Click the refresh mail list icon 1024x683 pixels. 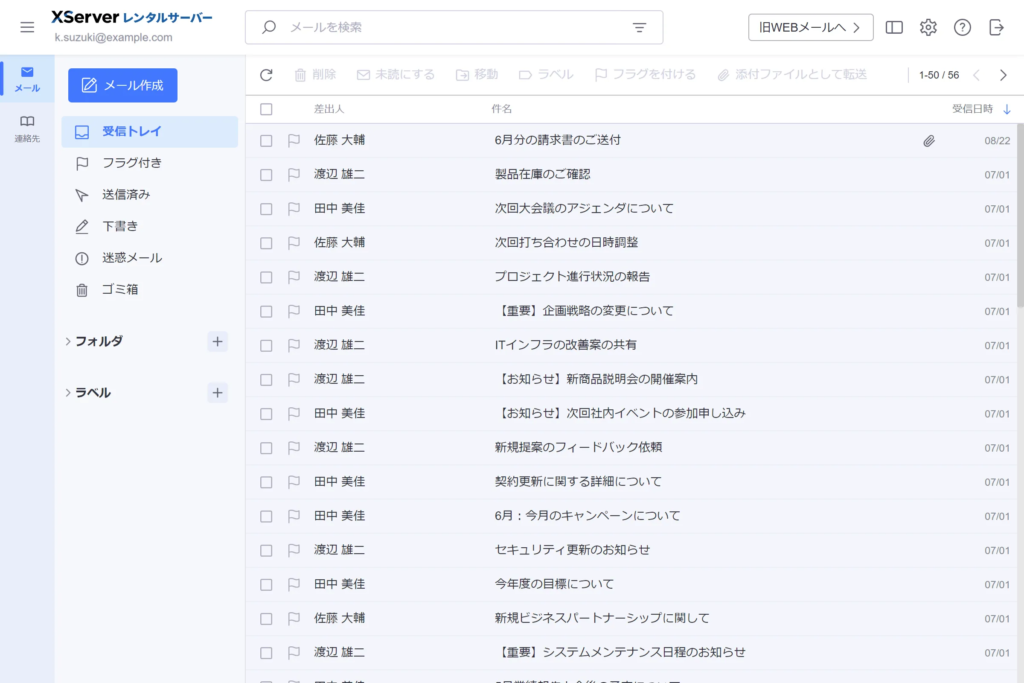(x=266, y=75)
